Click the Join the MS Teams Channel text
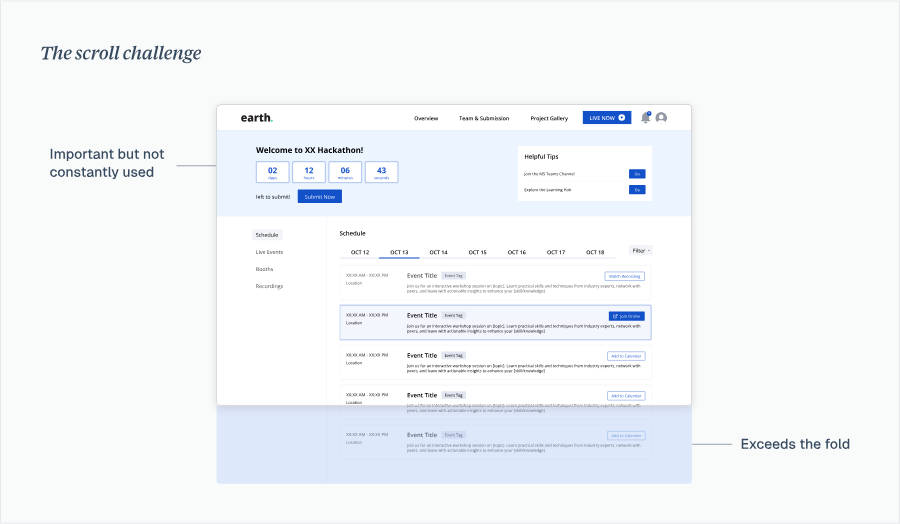 tap(549, 174)
